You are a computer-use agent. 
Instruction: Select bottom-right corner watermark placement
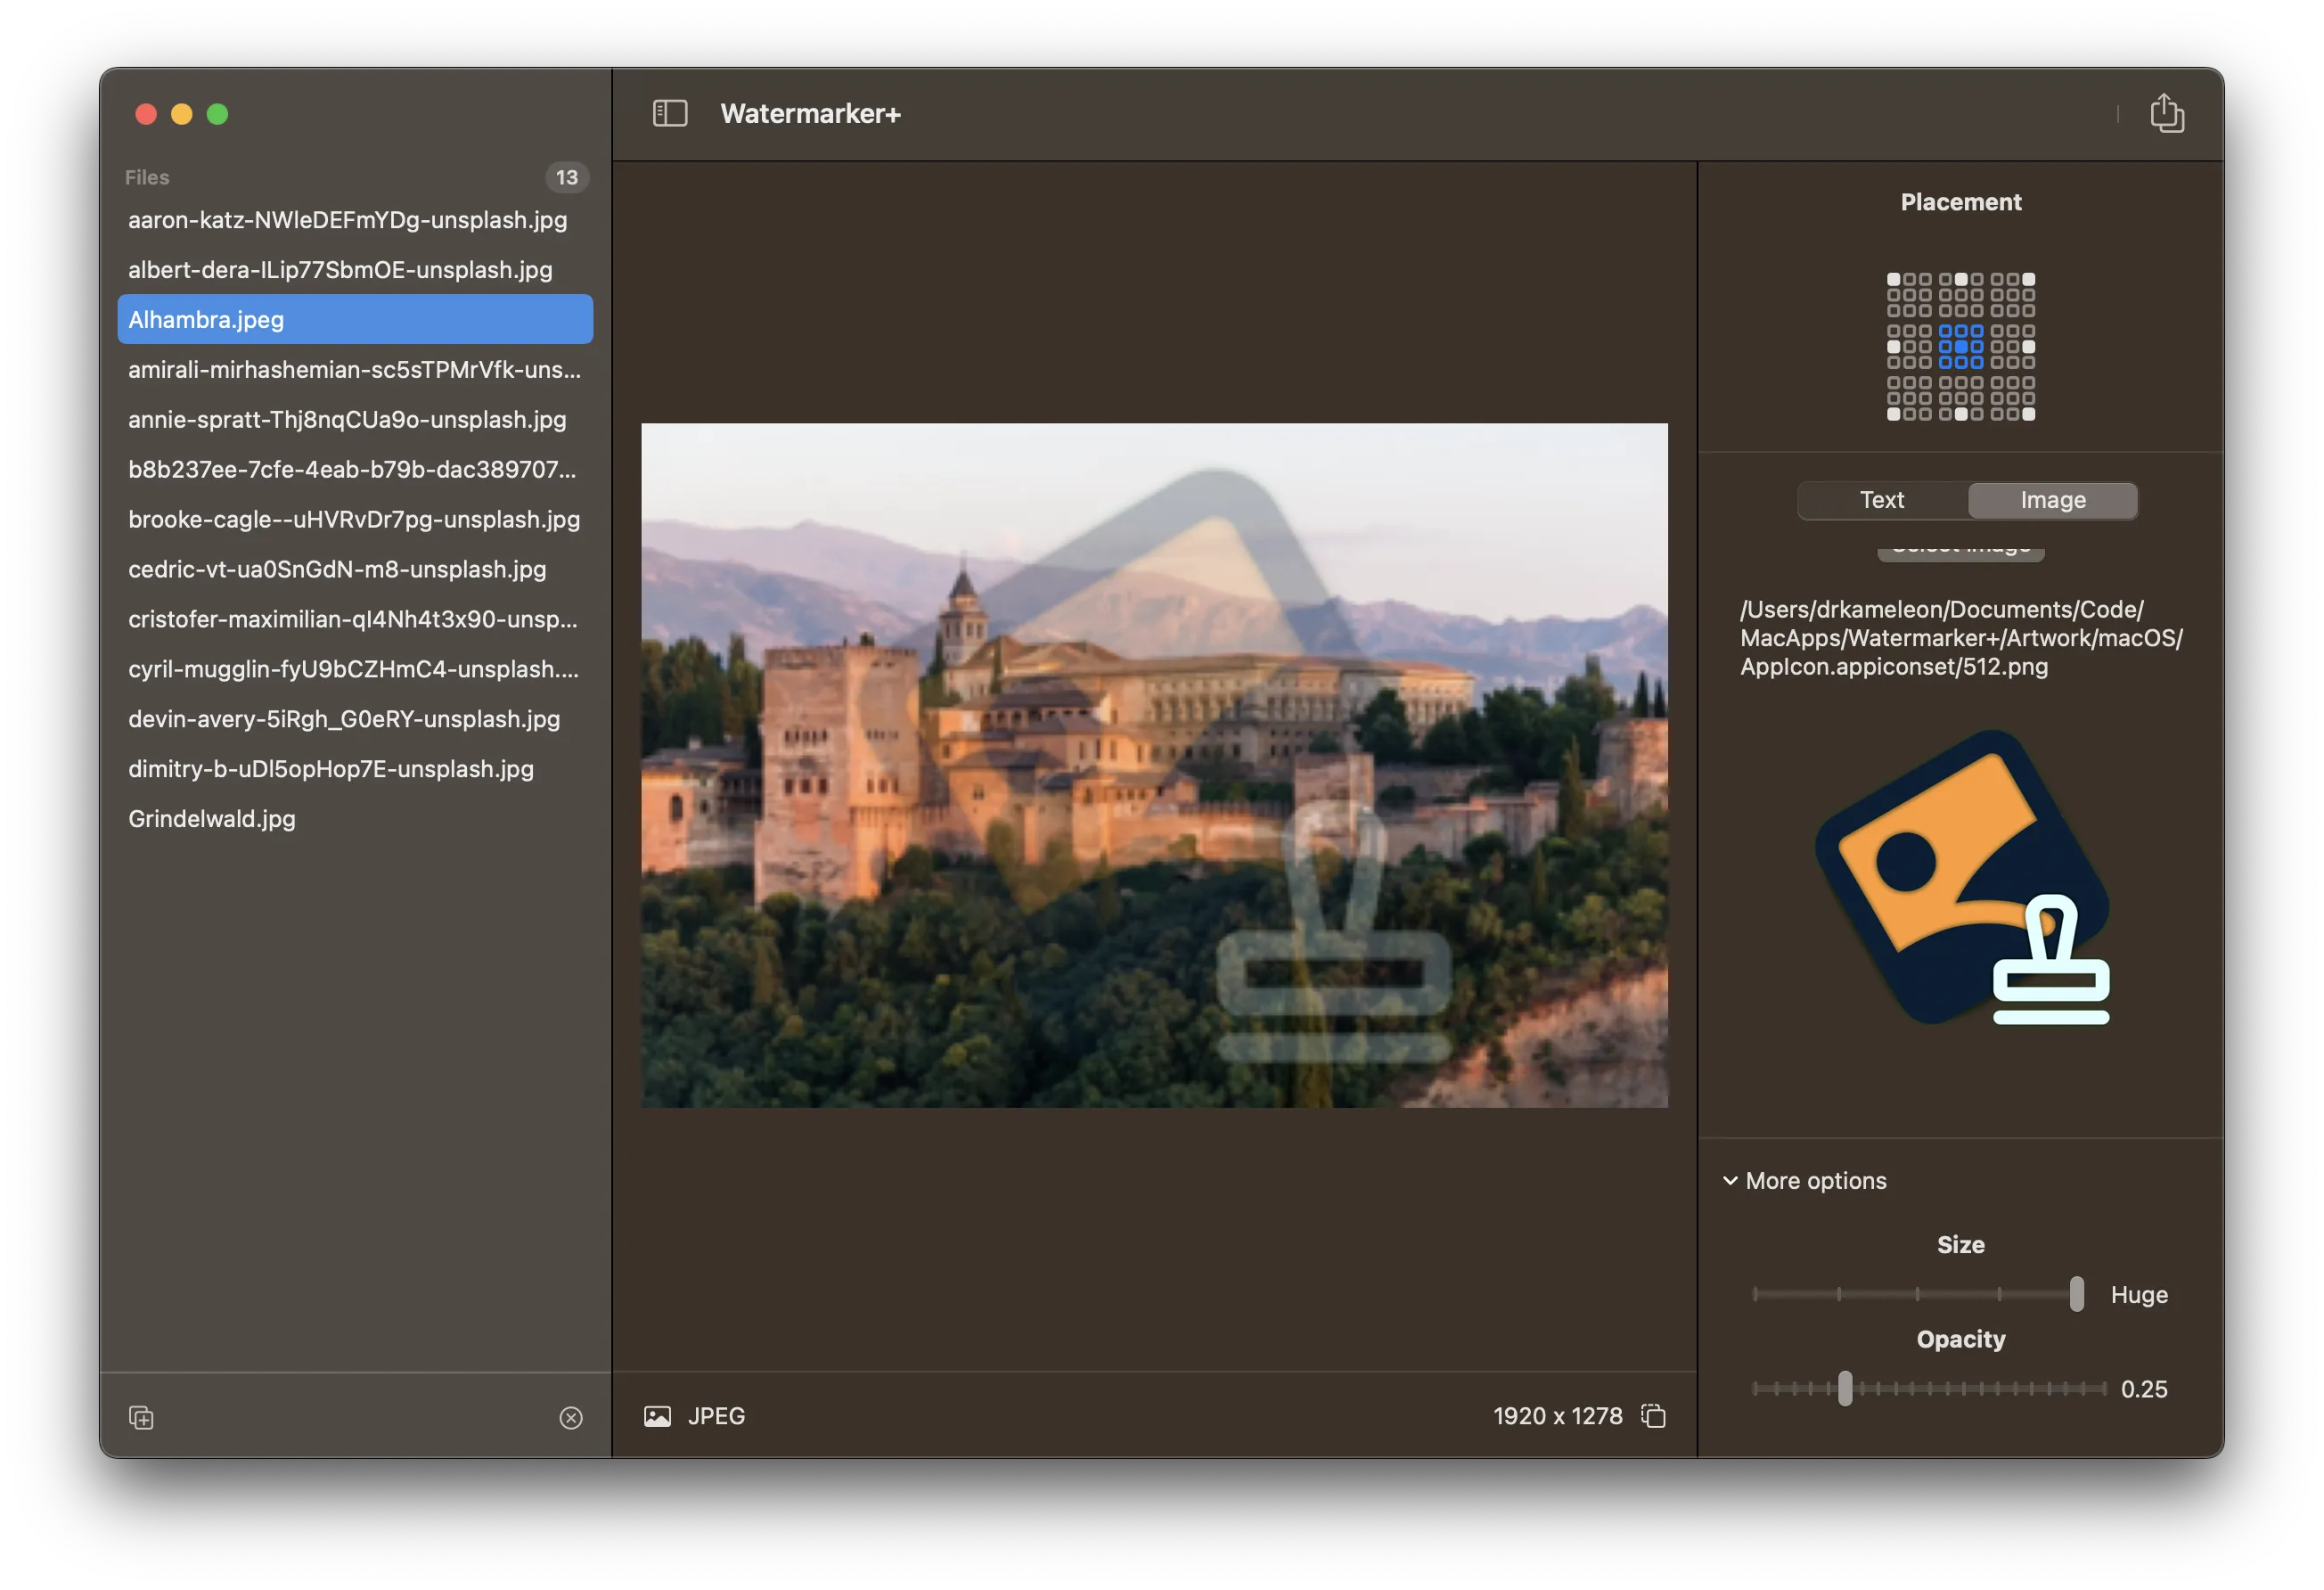(x=2028, y=414)
